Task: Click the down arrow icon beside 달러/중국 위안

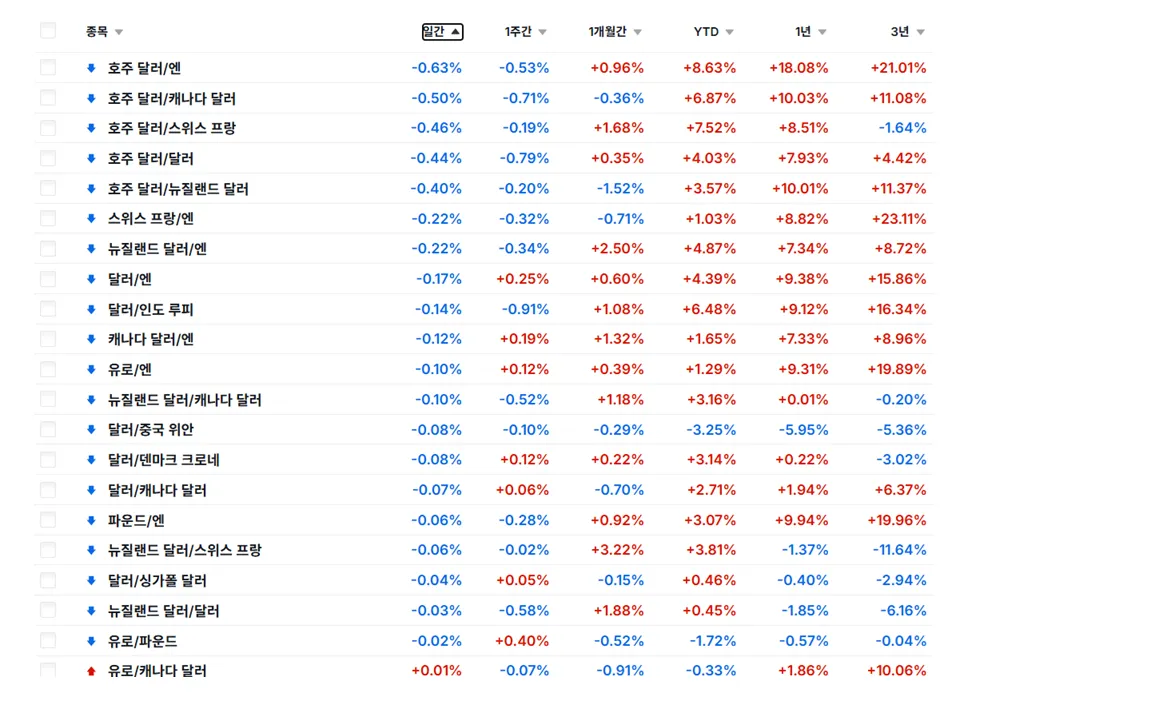Action: coord(91,430)
